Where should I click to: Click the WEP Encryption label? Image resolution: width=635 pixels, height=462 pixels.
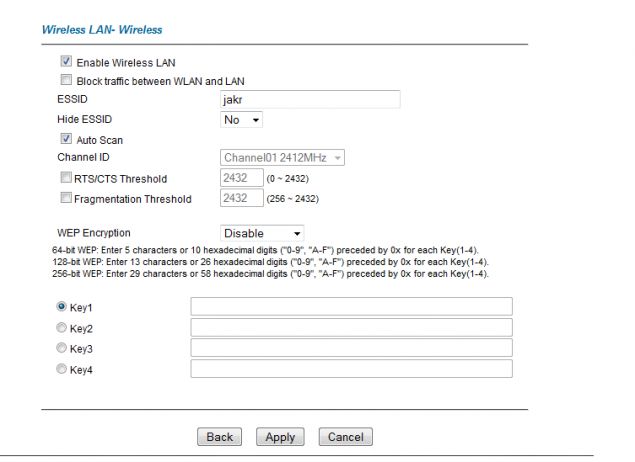click(94, 233)
